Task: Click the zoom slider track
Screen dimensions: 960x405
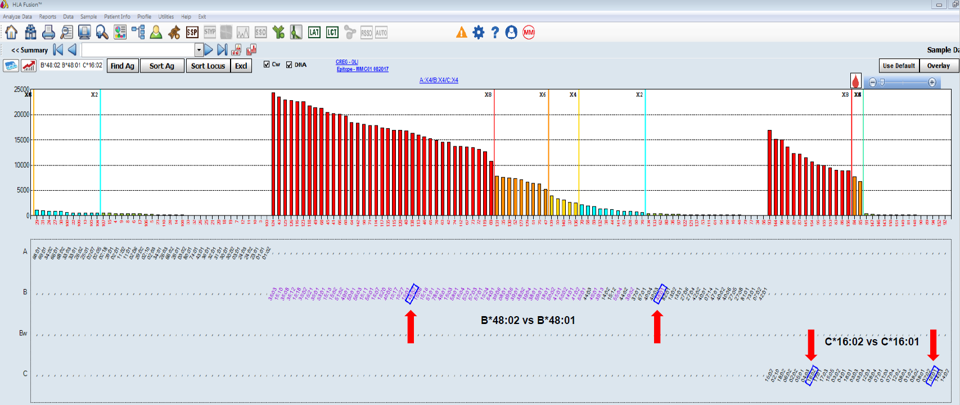Action: tap(905, 82)
